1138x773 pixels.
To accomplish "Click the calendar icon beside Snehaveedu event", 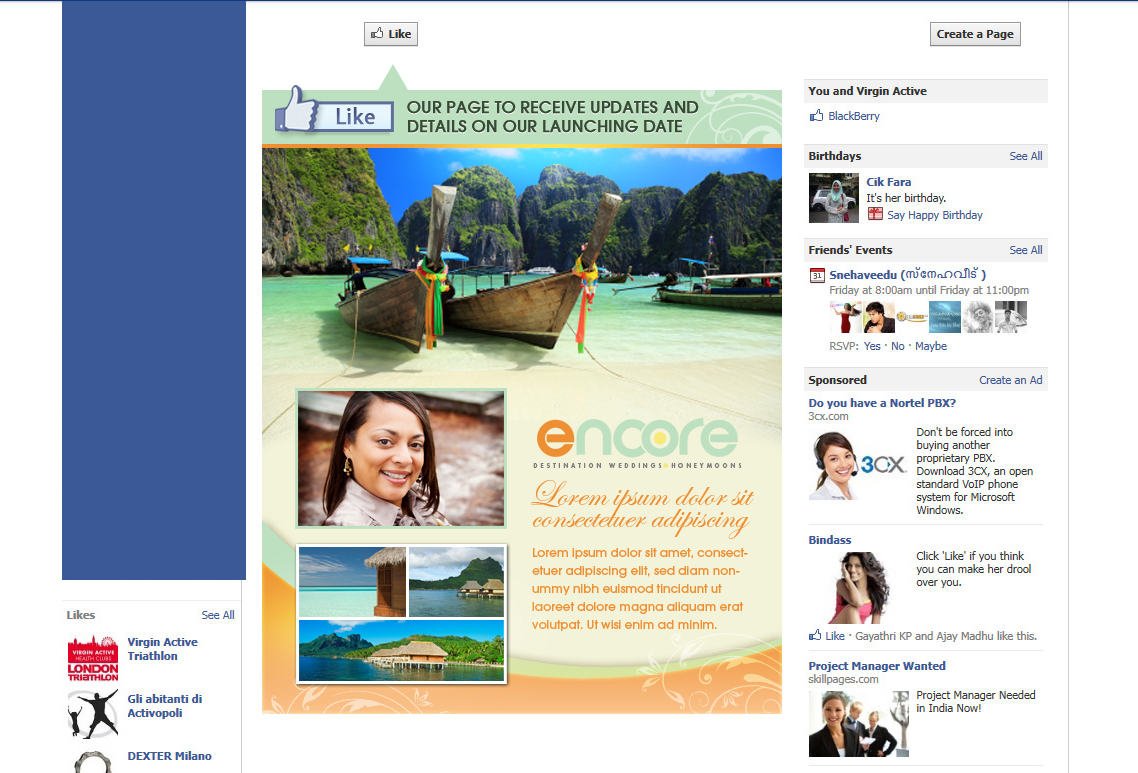I will (816, 275).
